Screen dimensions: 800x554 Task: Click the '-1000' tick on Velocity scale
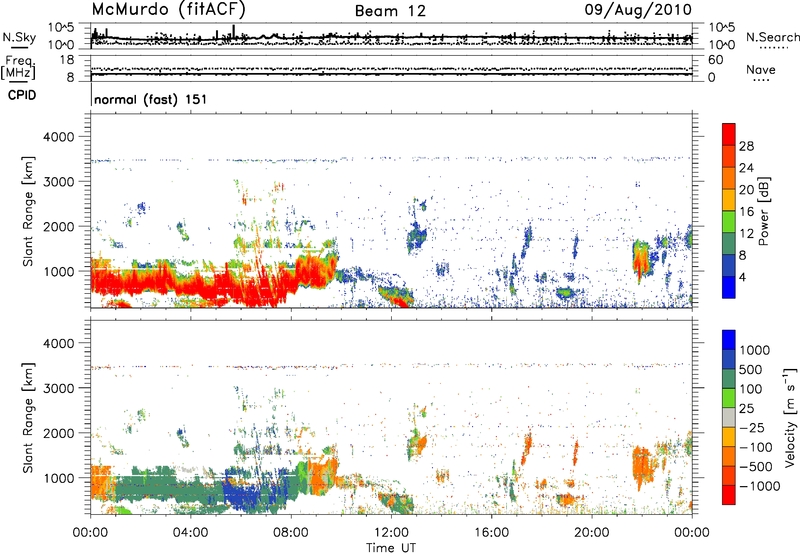(759, 486)
